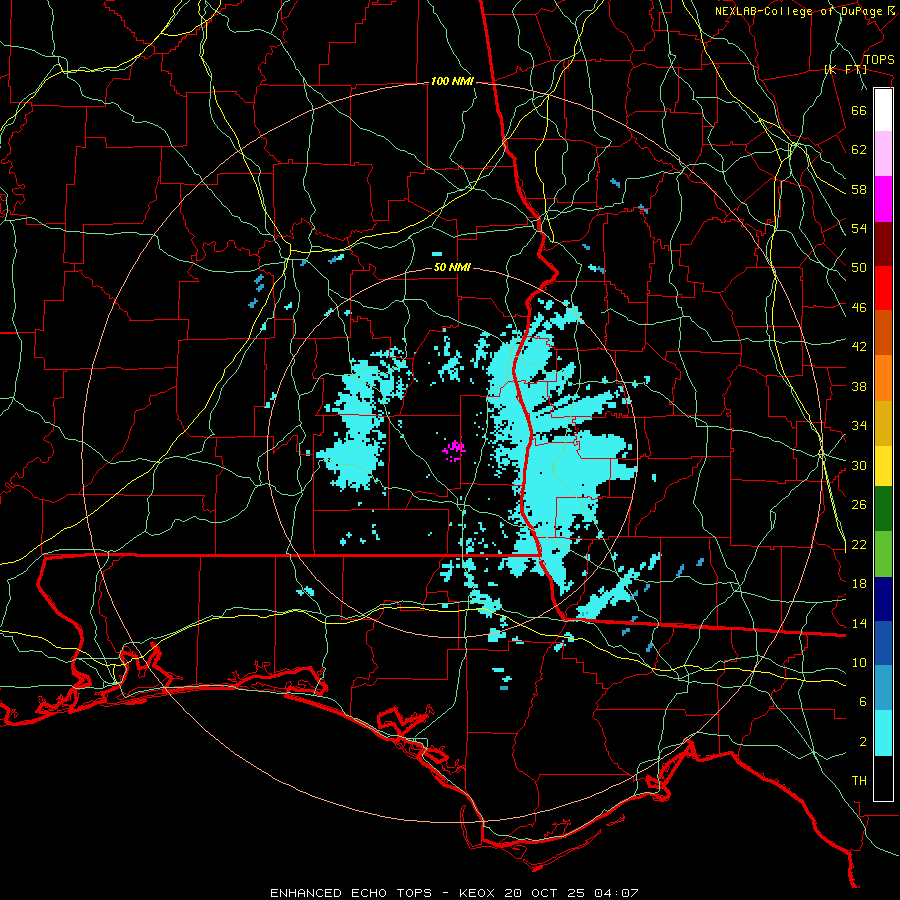Select the navy blue legend swatch
Viewport: 900px width, 900px height.
[x=883, y=599]
